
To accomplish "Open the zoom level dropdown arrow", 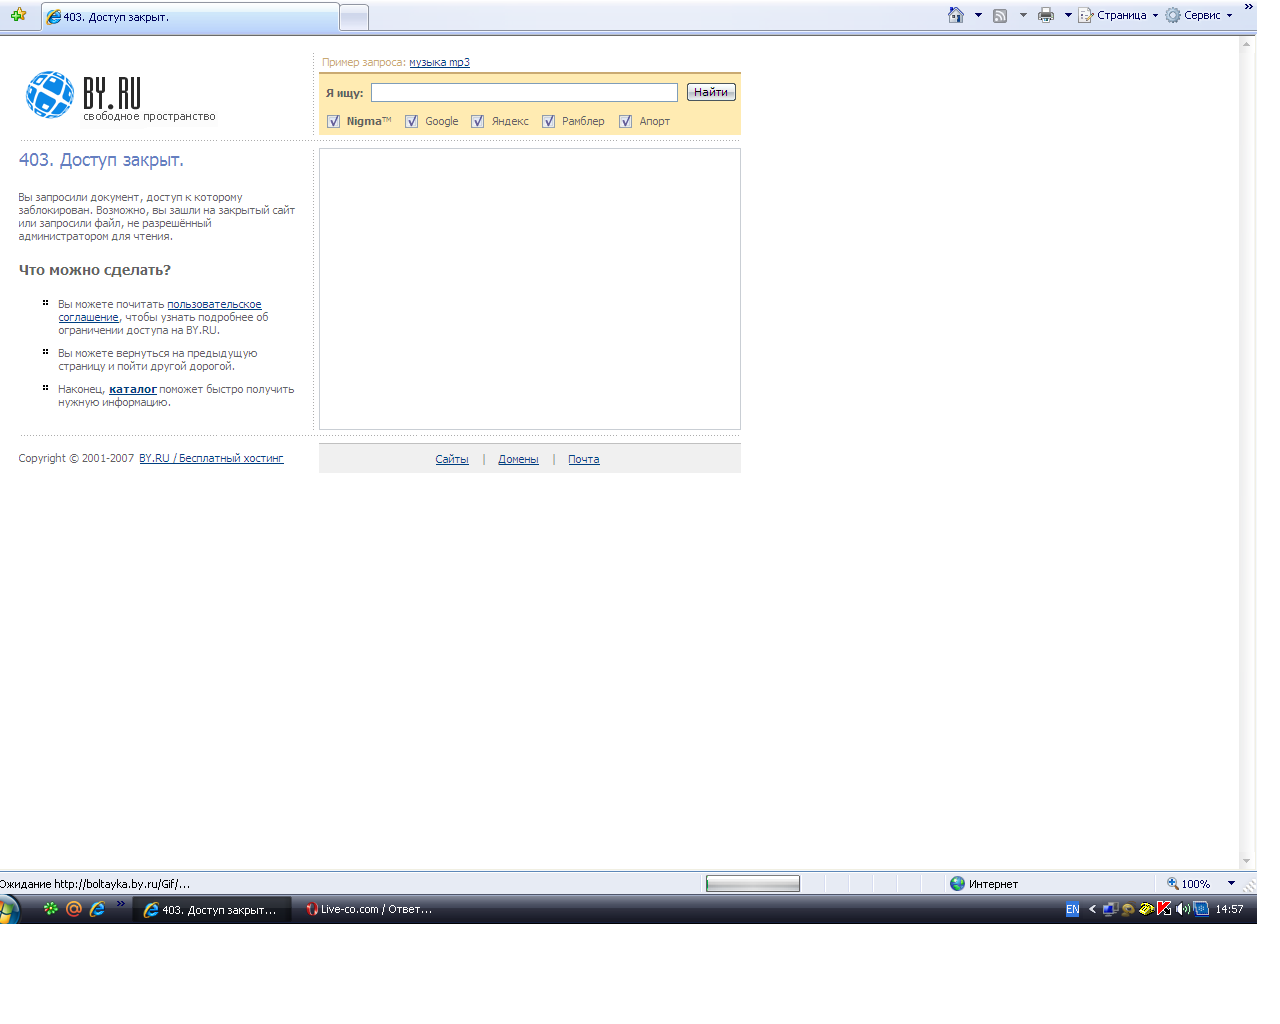I will click(x=1231, y=883).
